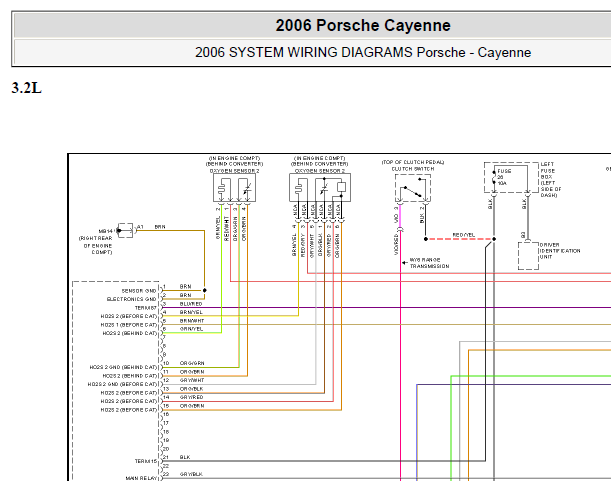This screenshot has height=481, width=611.
Task: Click the '(RIGHT REAR OF ENGINE COMPT)' label
Action: (96, 245)
